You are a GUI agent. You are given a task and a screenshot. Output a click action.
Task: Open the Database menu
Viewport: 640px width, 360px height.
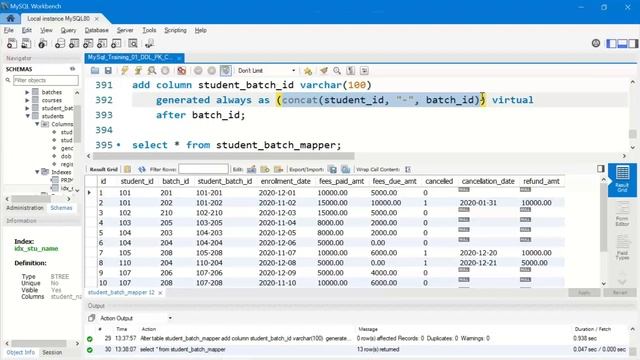[96, 30]
